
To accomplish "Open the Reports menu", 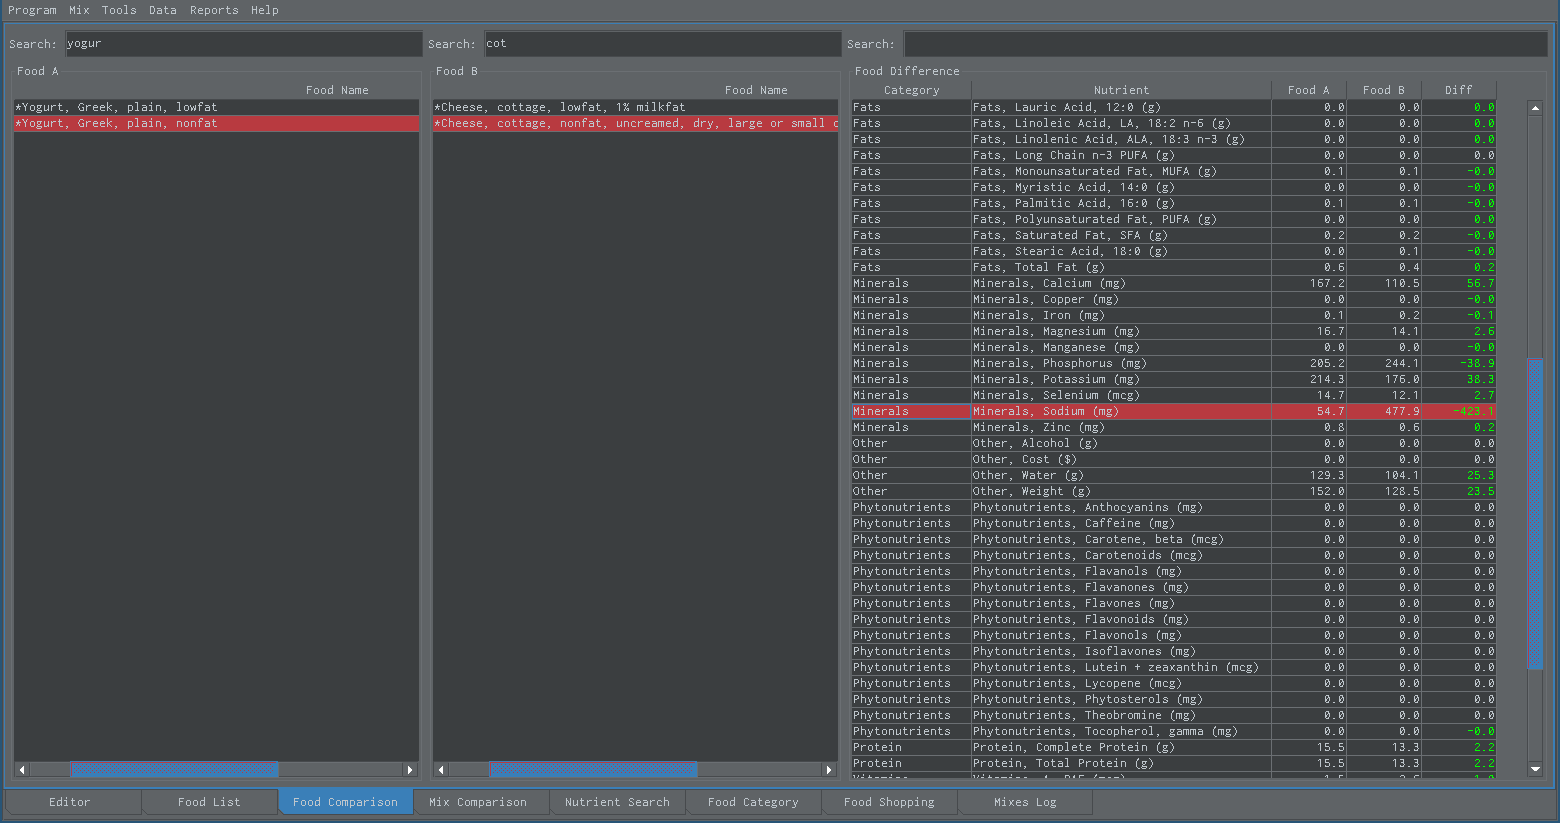I will 214,10.
